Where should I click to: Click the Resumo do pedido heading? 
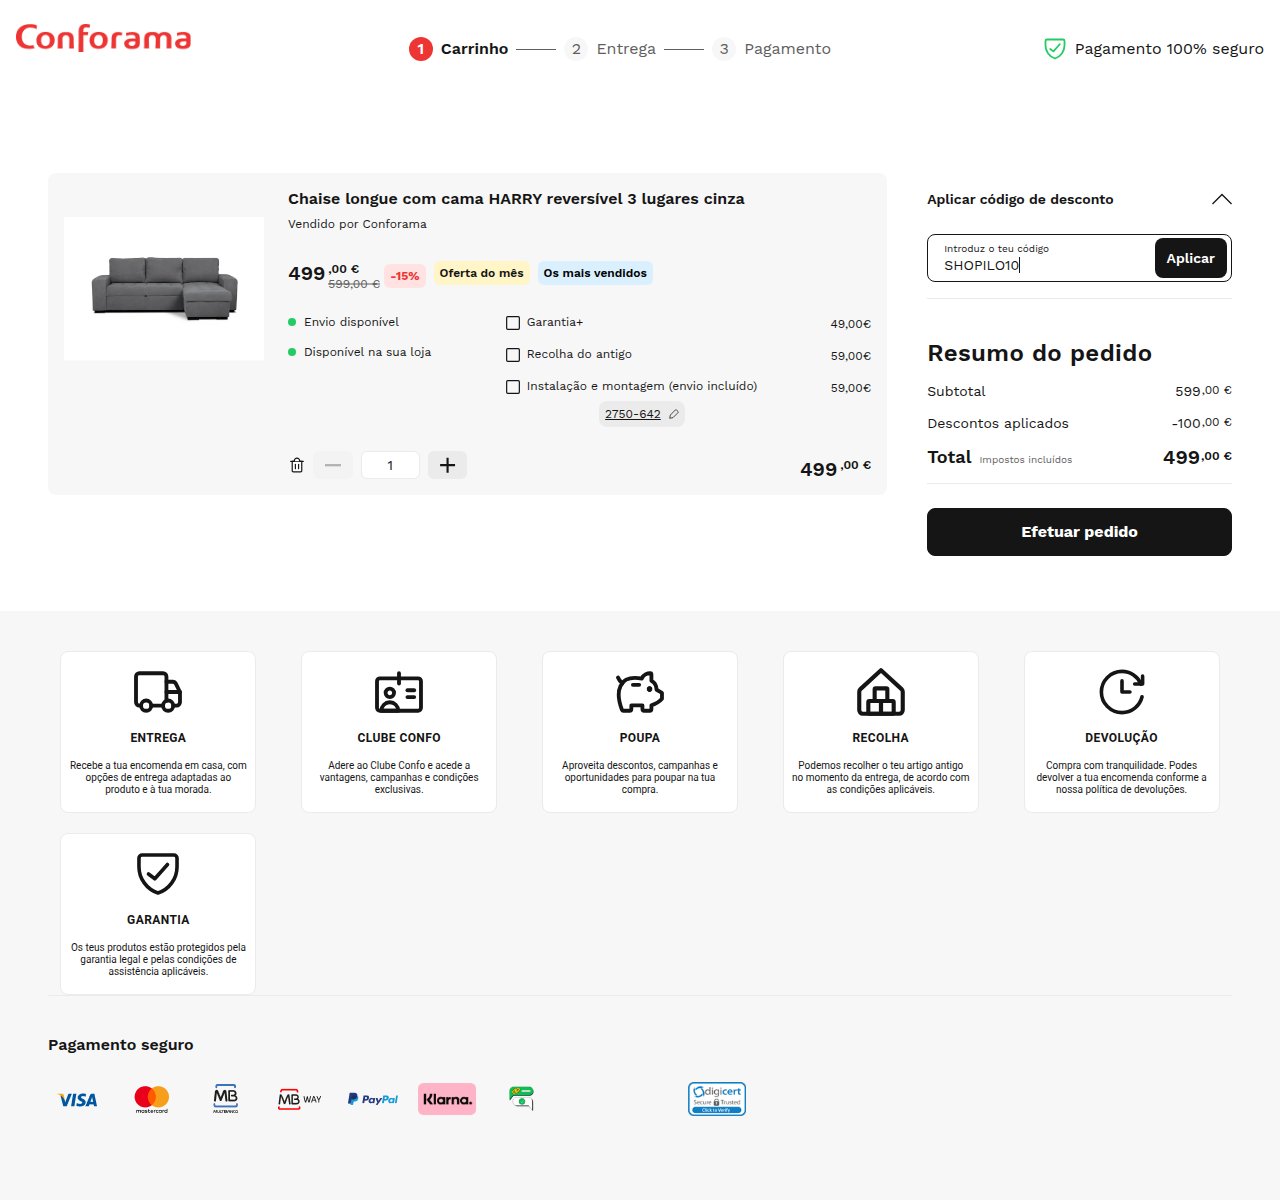tap(1039, 353)
